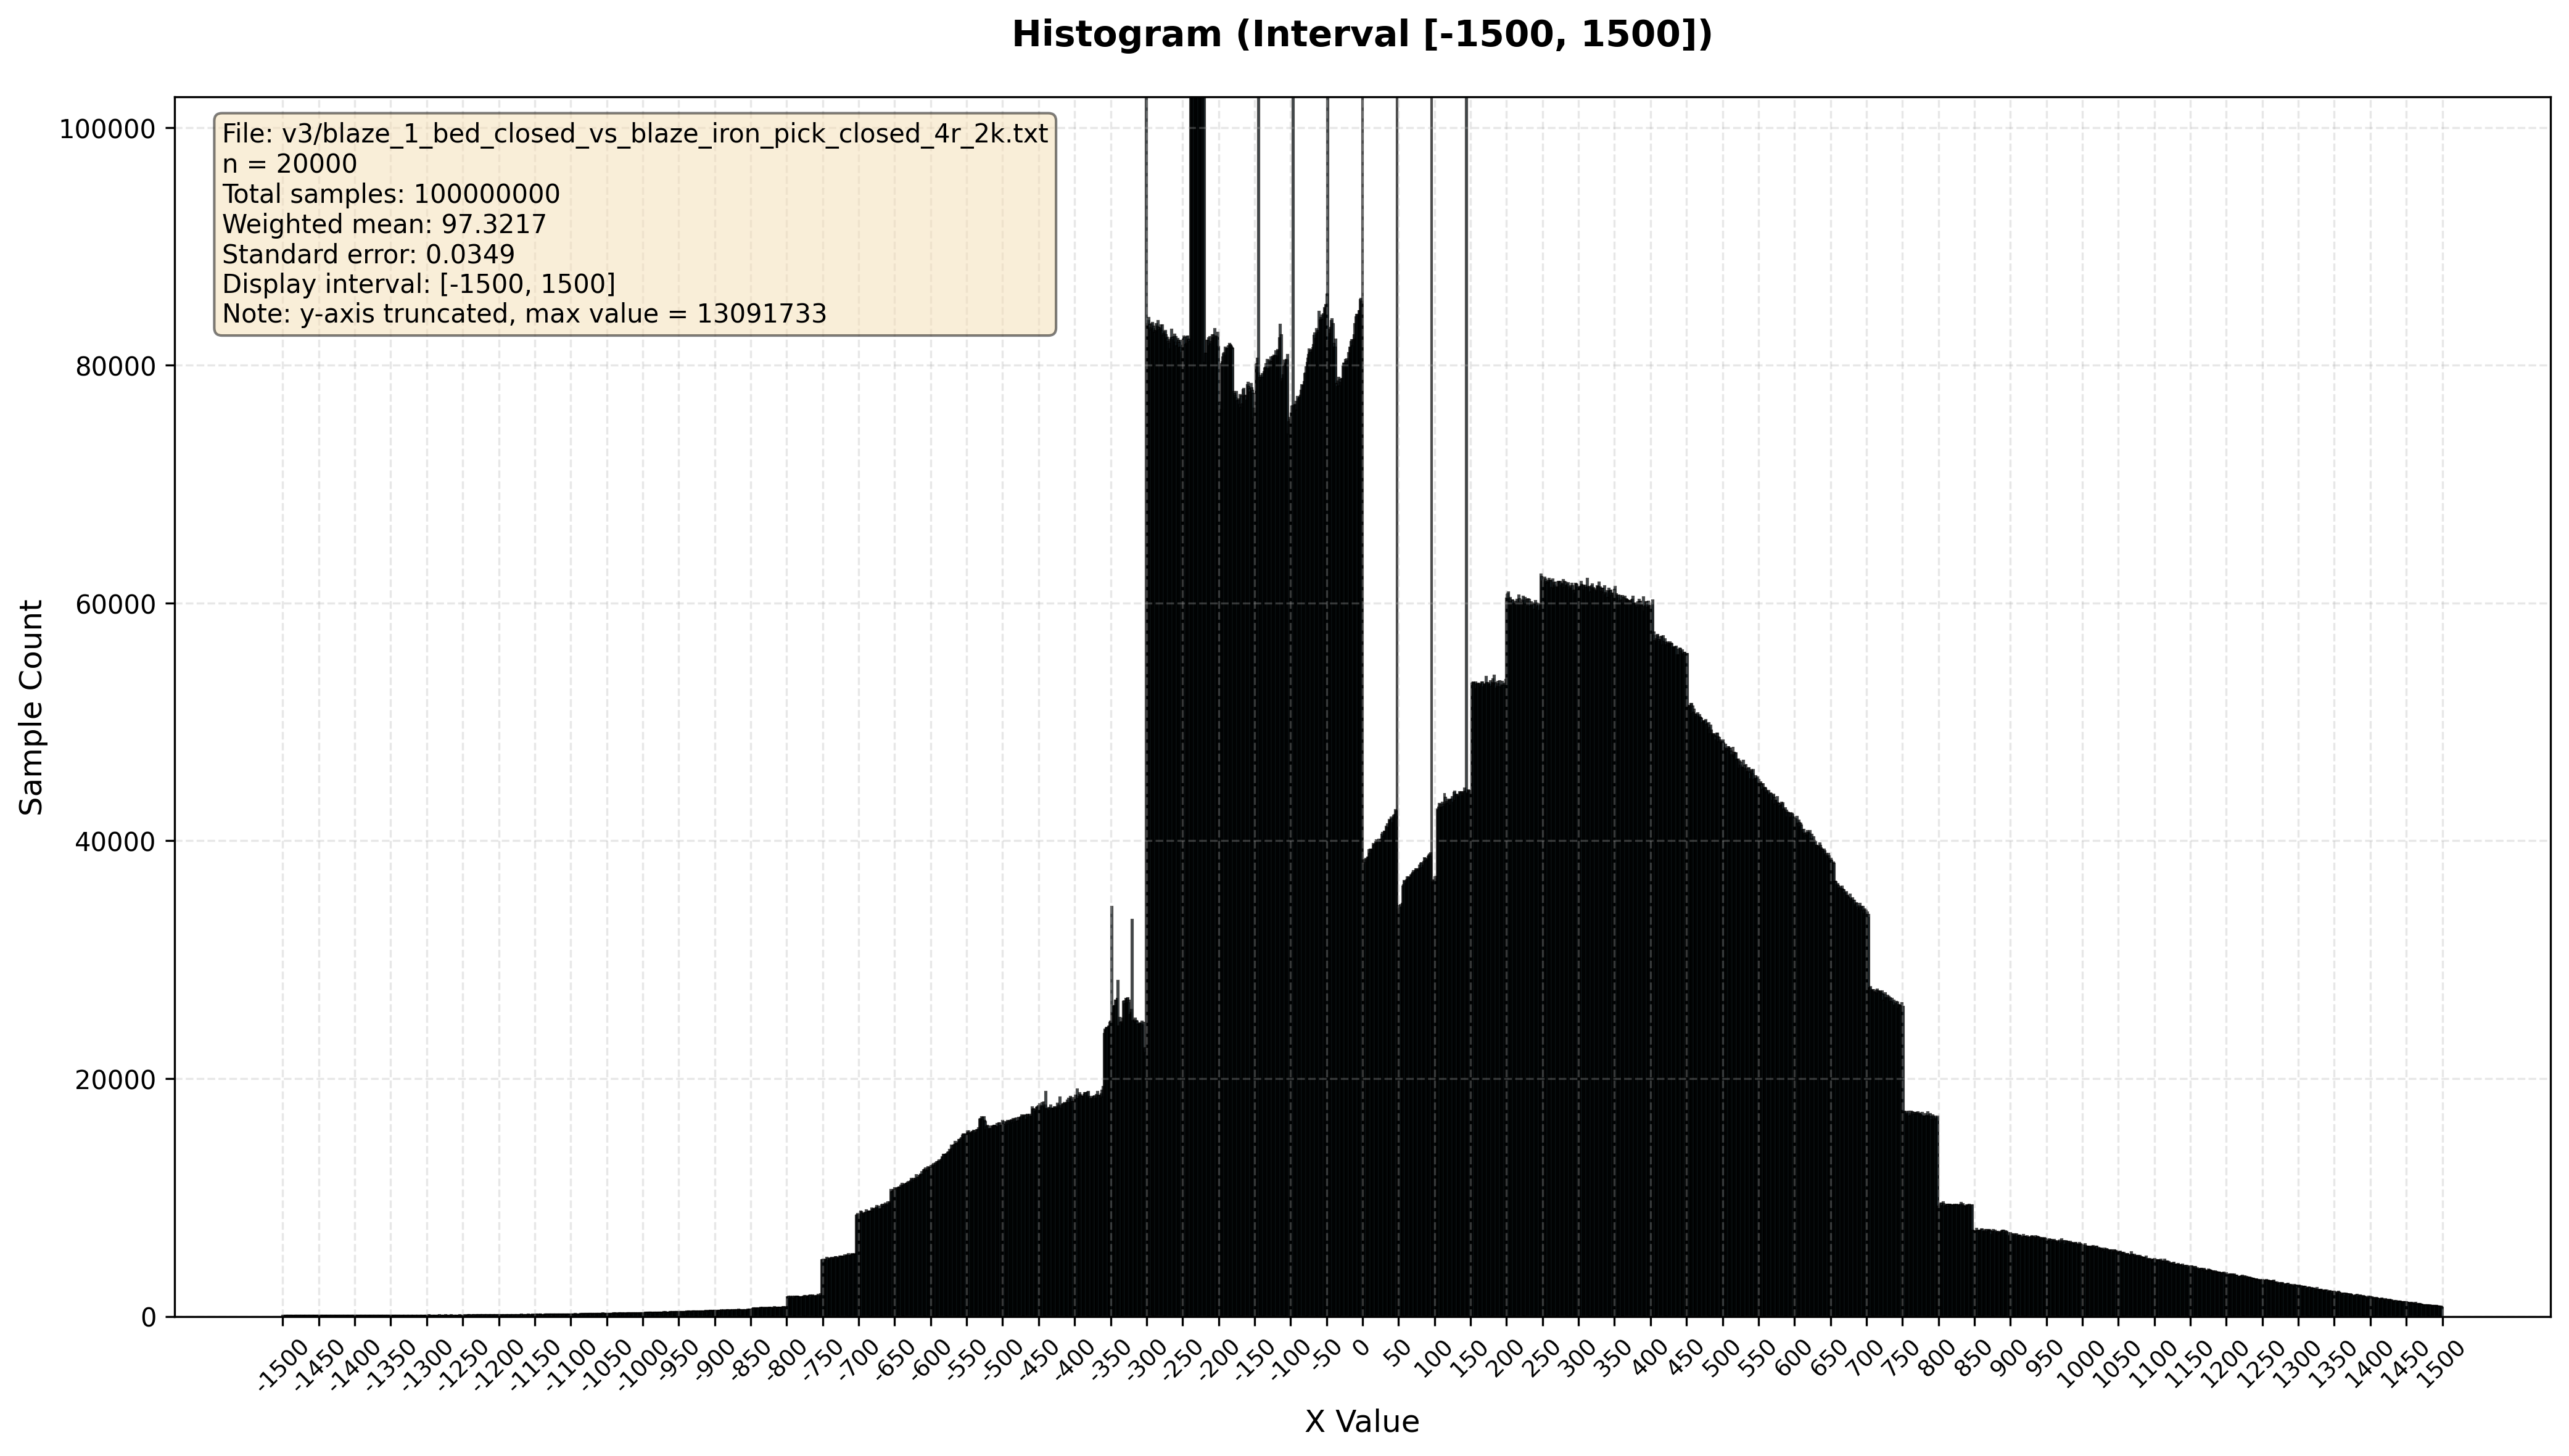Image resolution: width=2569 pixels, height=1456 pixels.
Task: Click the 0 y-axis tick label
Action: (149, 1317)
